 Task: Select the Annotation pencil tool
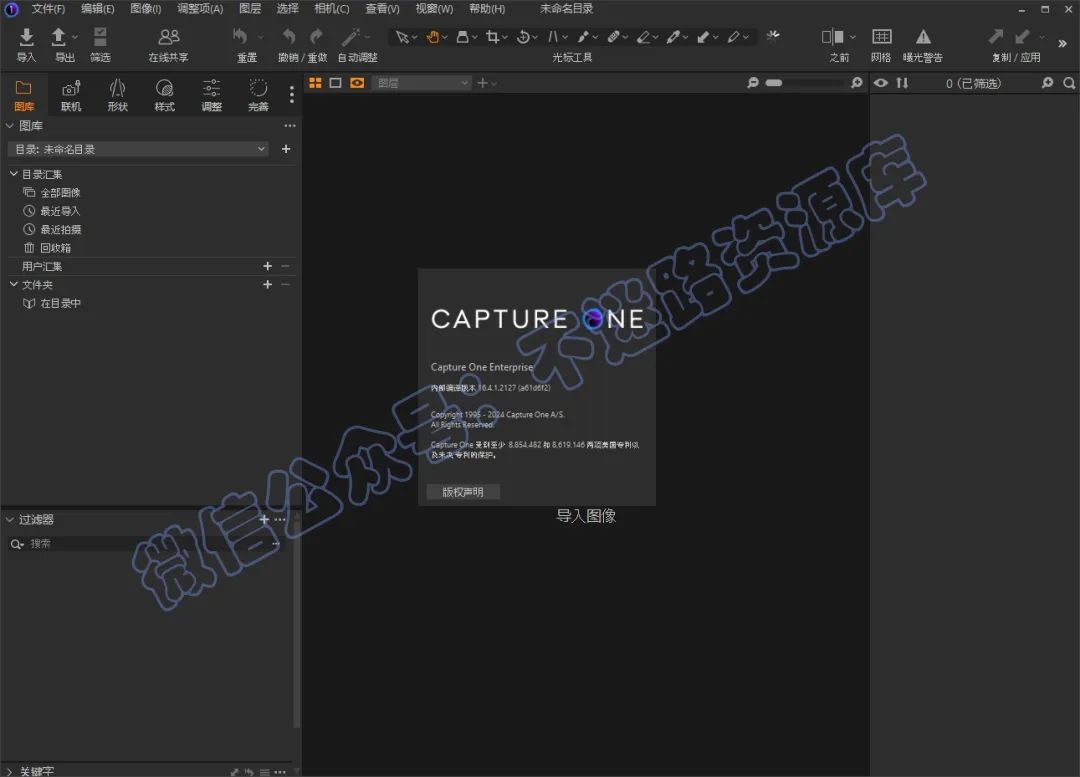click(x=734, y=37)
